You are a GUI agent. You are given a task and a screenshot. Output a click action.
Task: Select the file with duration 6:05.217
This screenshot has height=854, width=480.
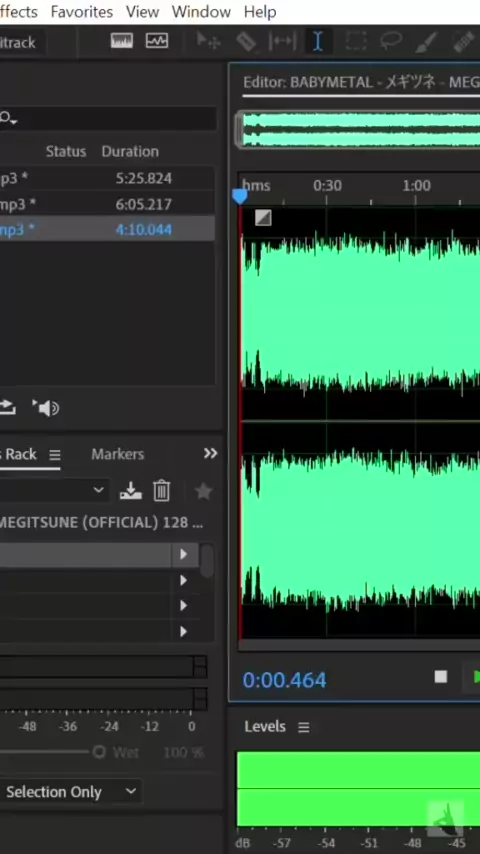[x=107, y=204]
